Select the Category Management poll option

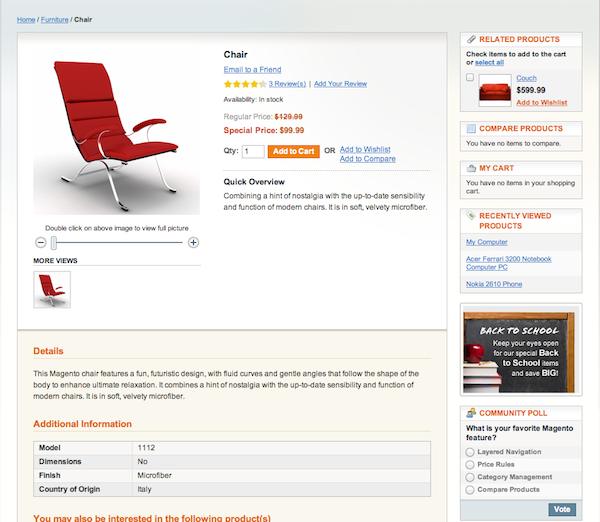coord(470,477)
